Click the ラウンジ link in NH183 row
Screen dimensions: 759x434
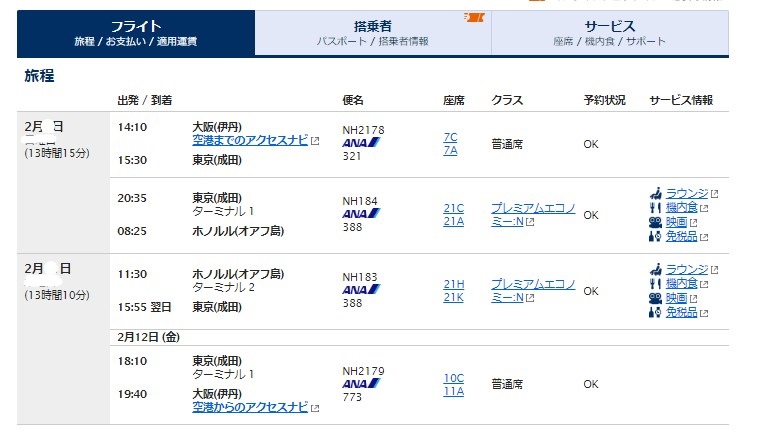687,269
